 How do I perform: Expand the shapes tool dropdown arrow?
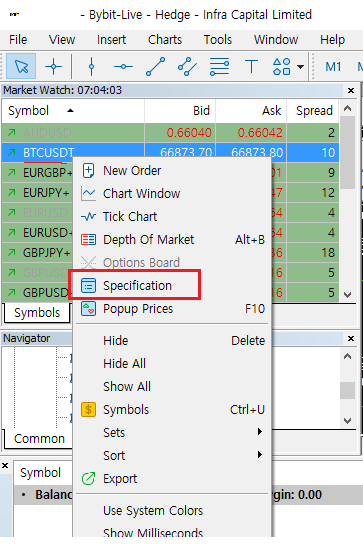click(x=300, y=66)
